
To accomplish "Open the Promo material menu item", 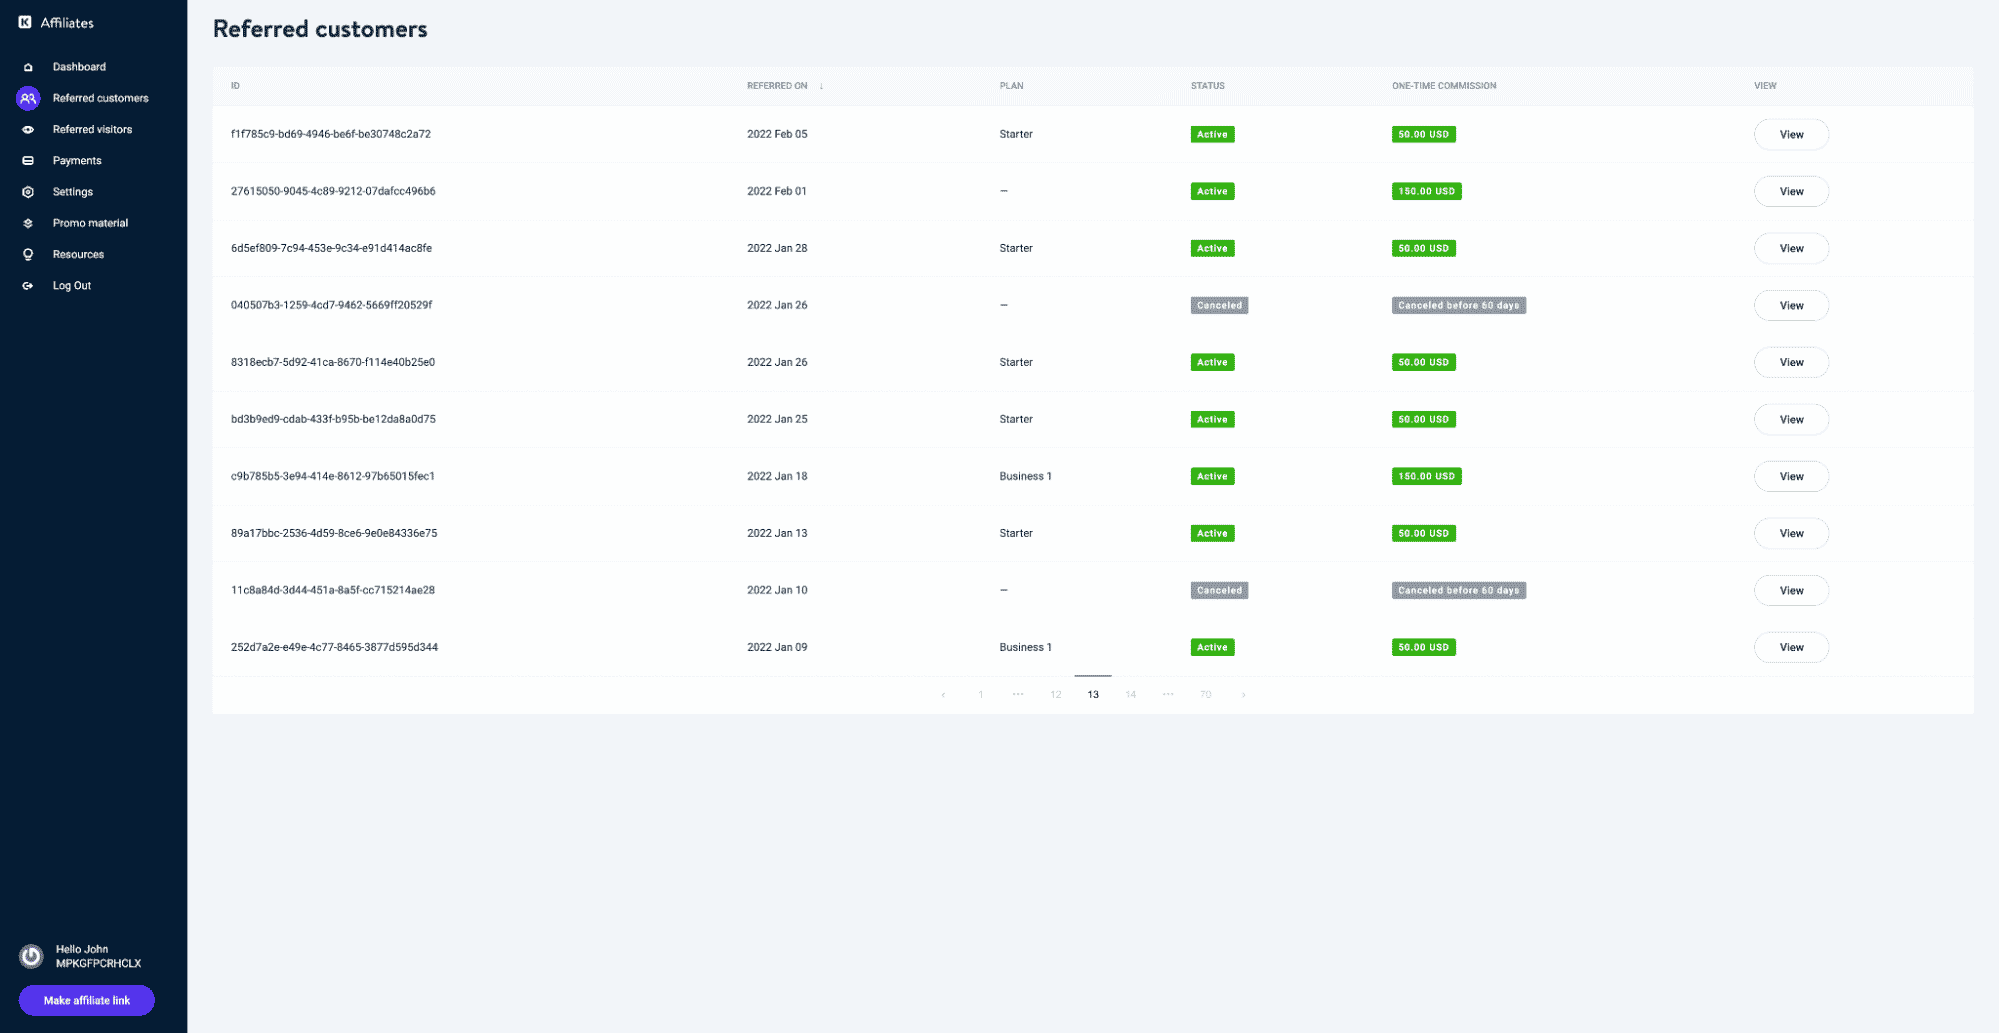I will tap(90, 223).
